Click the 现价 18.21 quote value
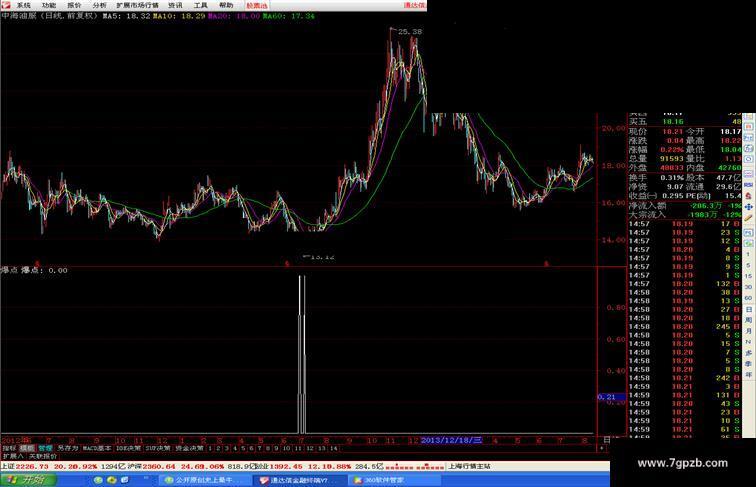756x487 pixels. (671, 131)
